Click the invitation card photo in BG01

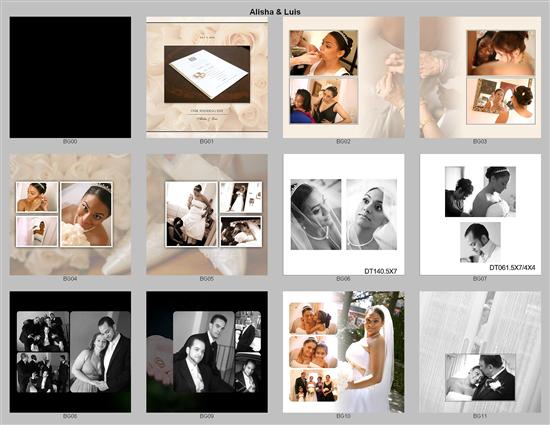click(x=207, y=74)
